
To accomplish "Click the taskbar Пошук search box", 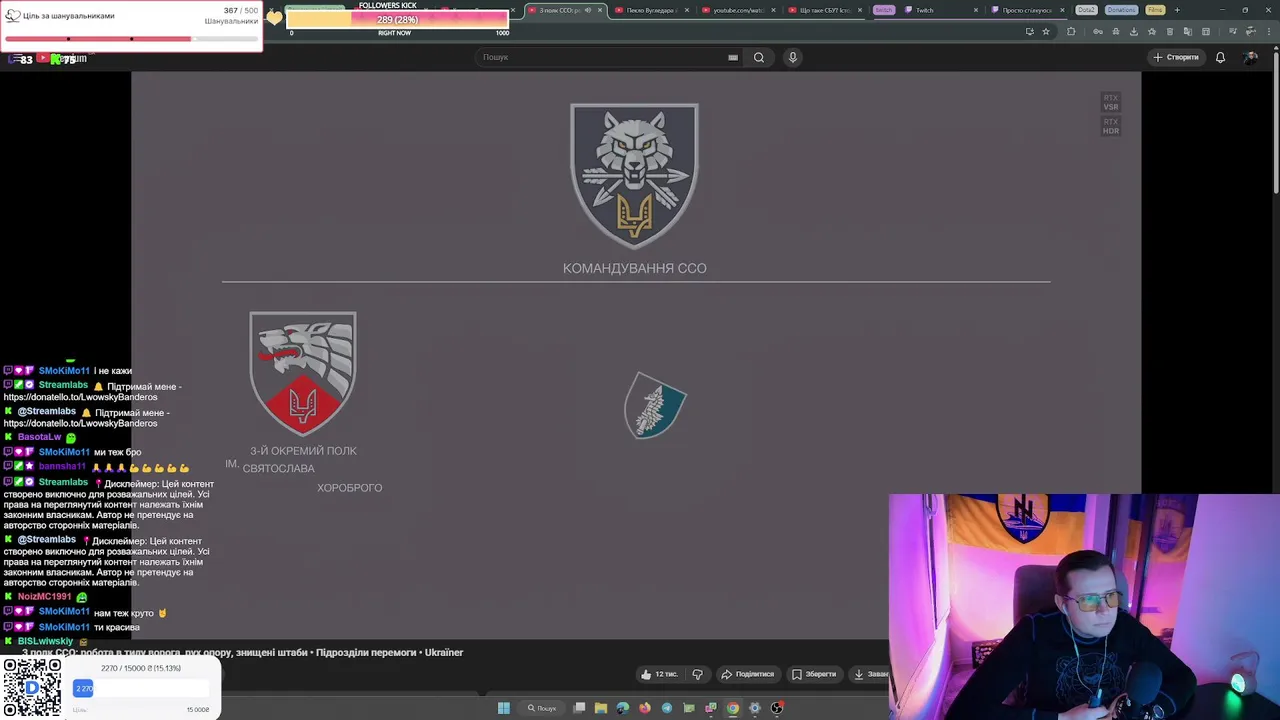I will tap(542, 708).
